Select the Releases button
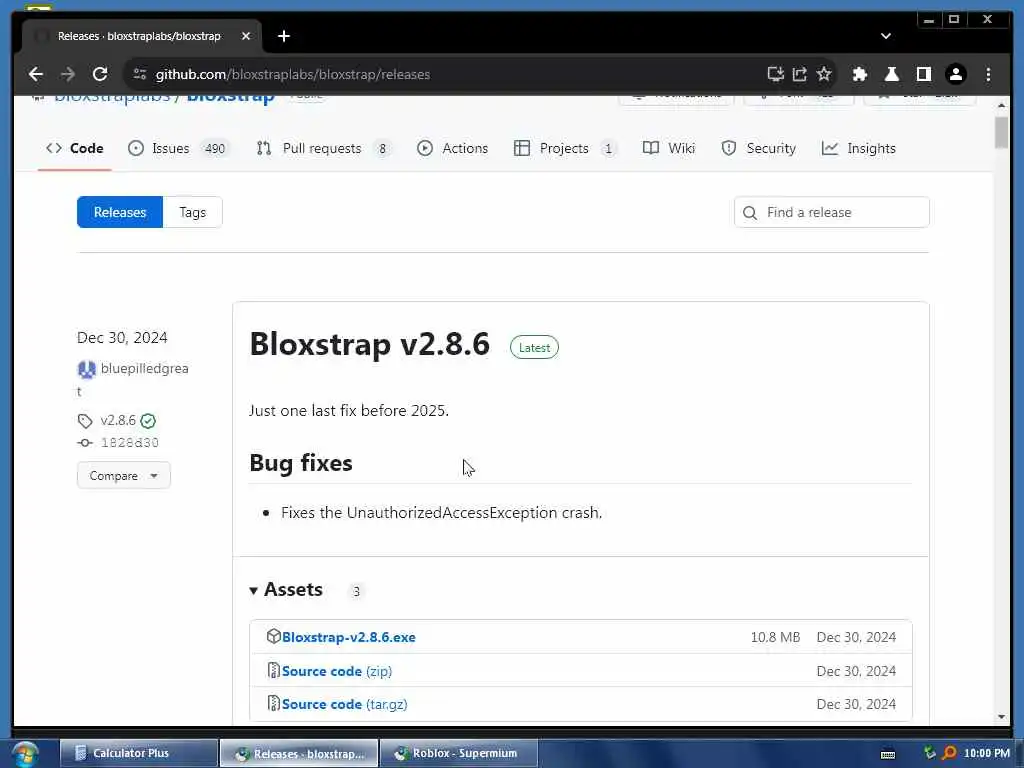The height and width of the screenshot is (768, 1024). (x=120, y=212)
